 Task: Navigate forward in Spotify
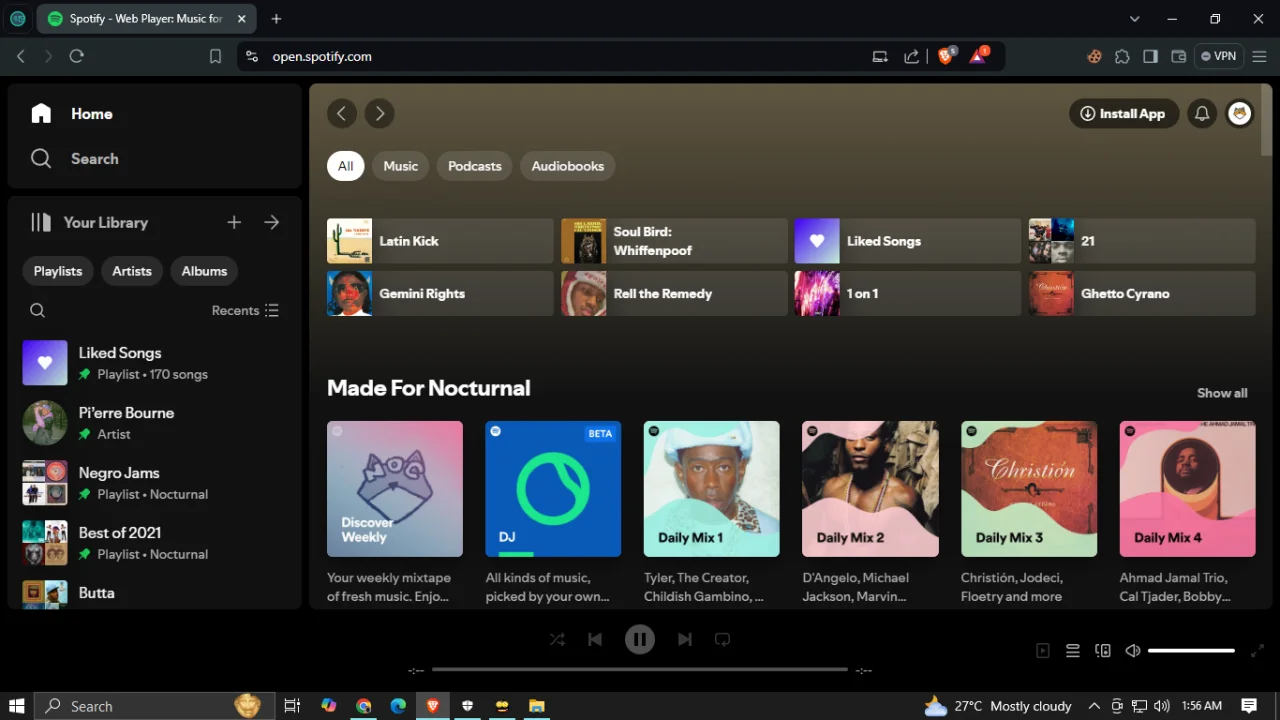[379, 114]
